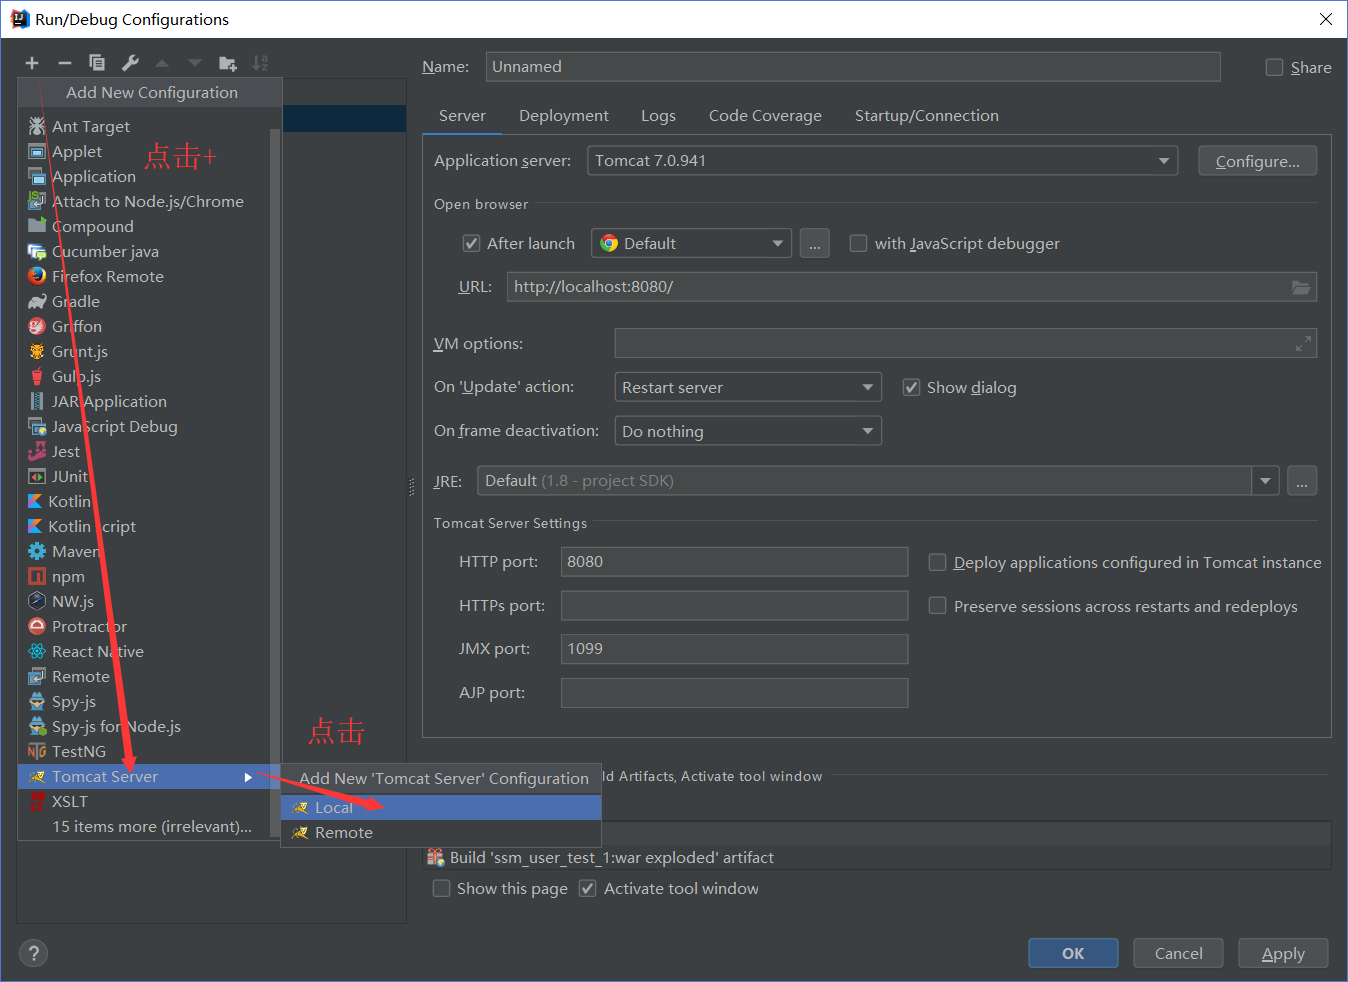Toggle the Share checkbox
1348x982 pixels.
tap(1274, 67)
